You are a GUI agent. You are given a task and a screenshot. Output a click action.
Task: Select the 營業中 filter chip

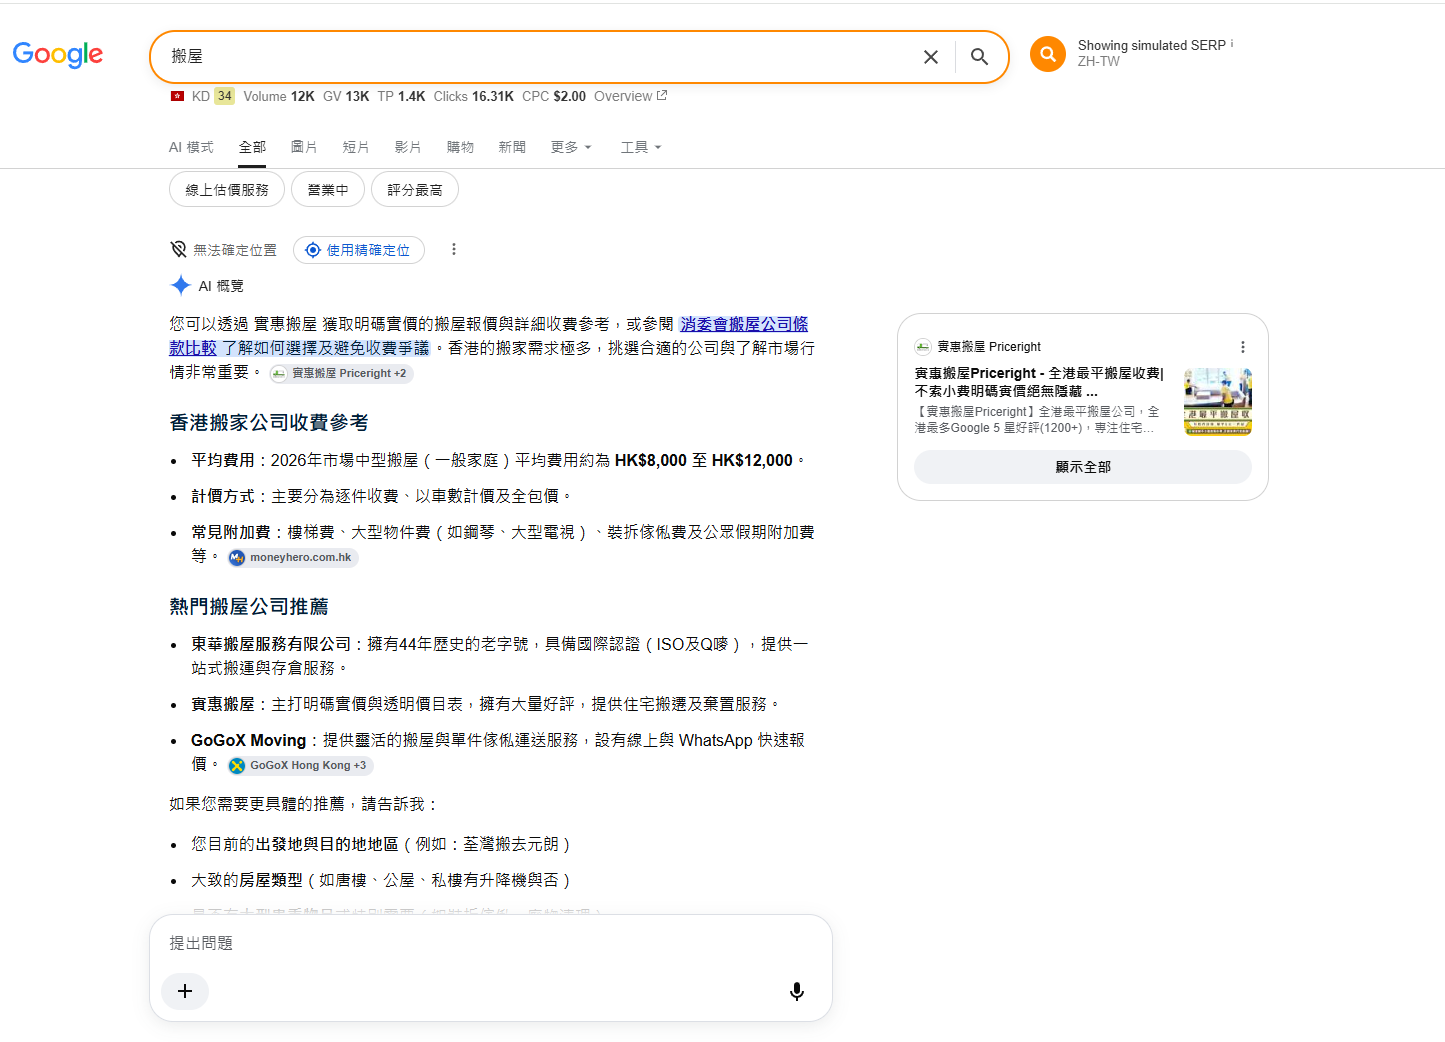[328, 189]
